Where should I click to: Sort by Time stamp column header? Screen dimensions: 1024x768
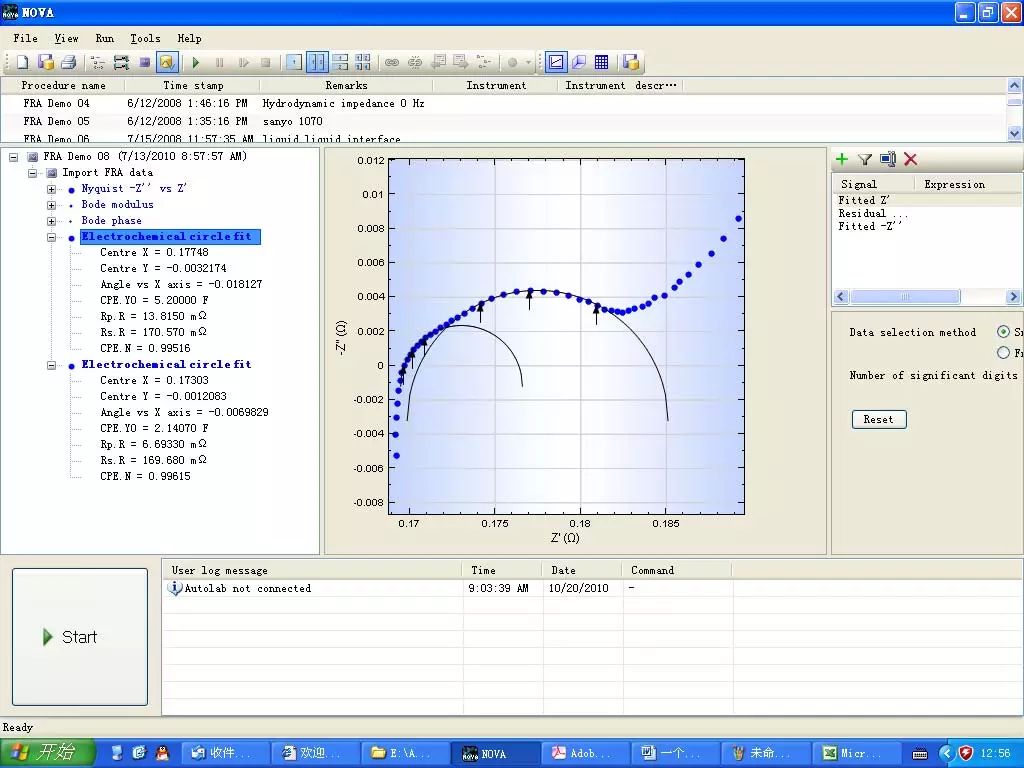193,86
